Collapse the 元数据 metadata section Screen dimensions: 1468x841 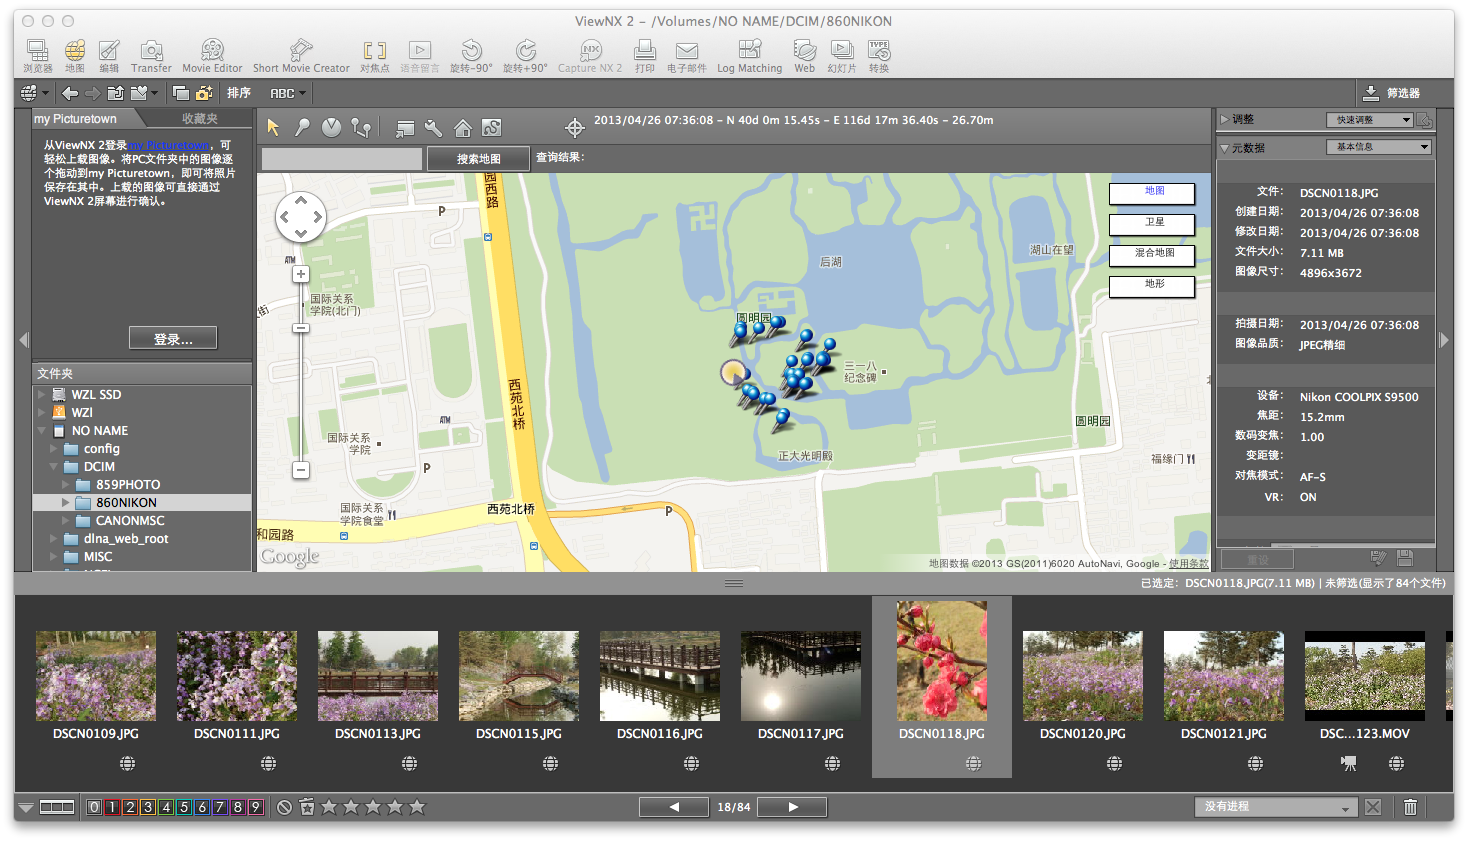point(1225,148)
